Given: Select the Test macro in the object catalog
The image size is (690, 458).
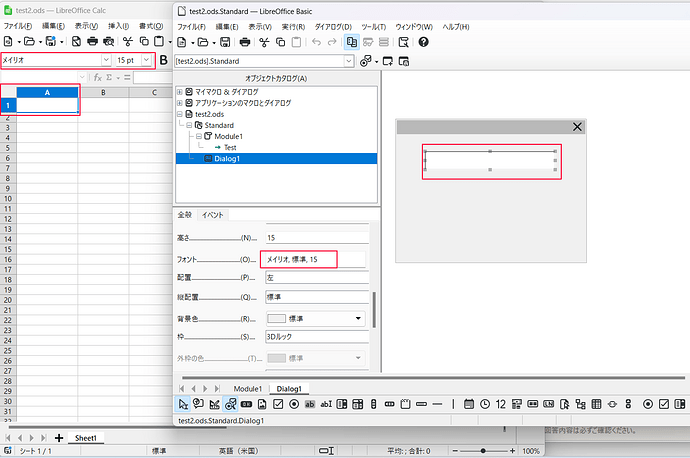Looking at the screenshot, I should [x=230, y=147].
